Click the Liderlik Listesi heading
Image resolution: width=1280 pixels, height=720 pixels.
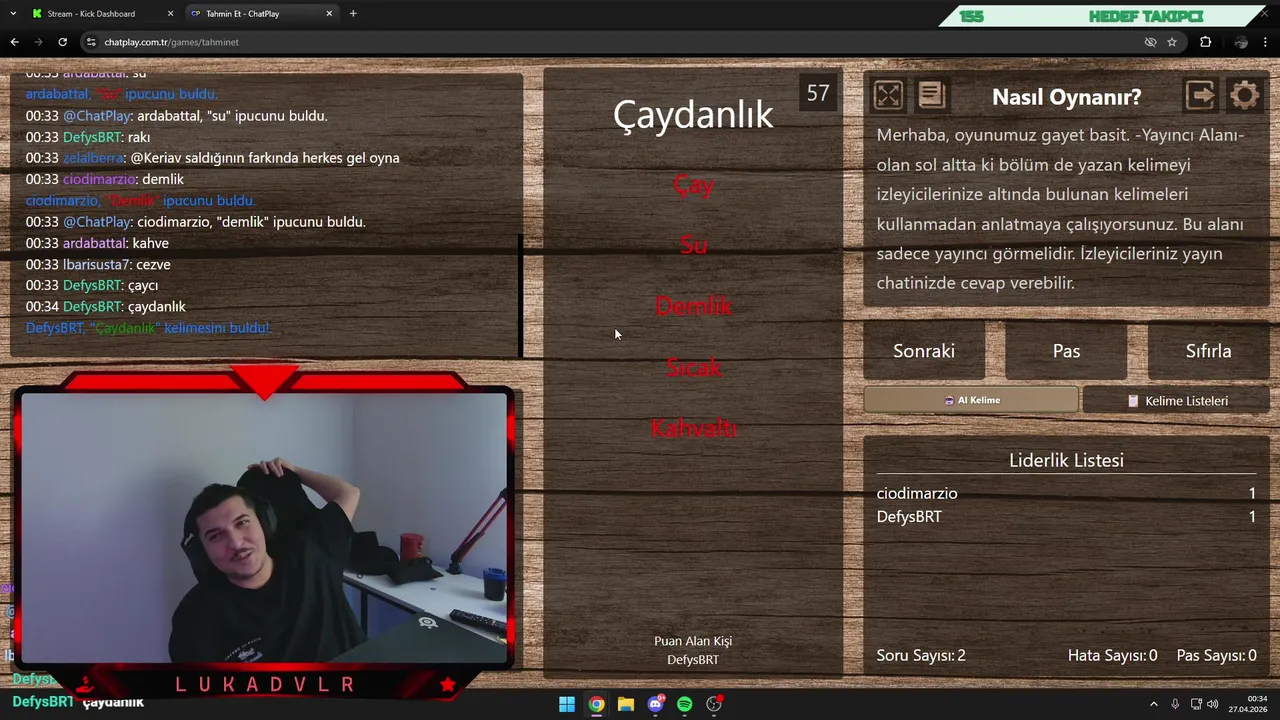[1066, 460]
